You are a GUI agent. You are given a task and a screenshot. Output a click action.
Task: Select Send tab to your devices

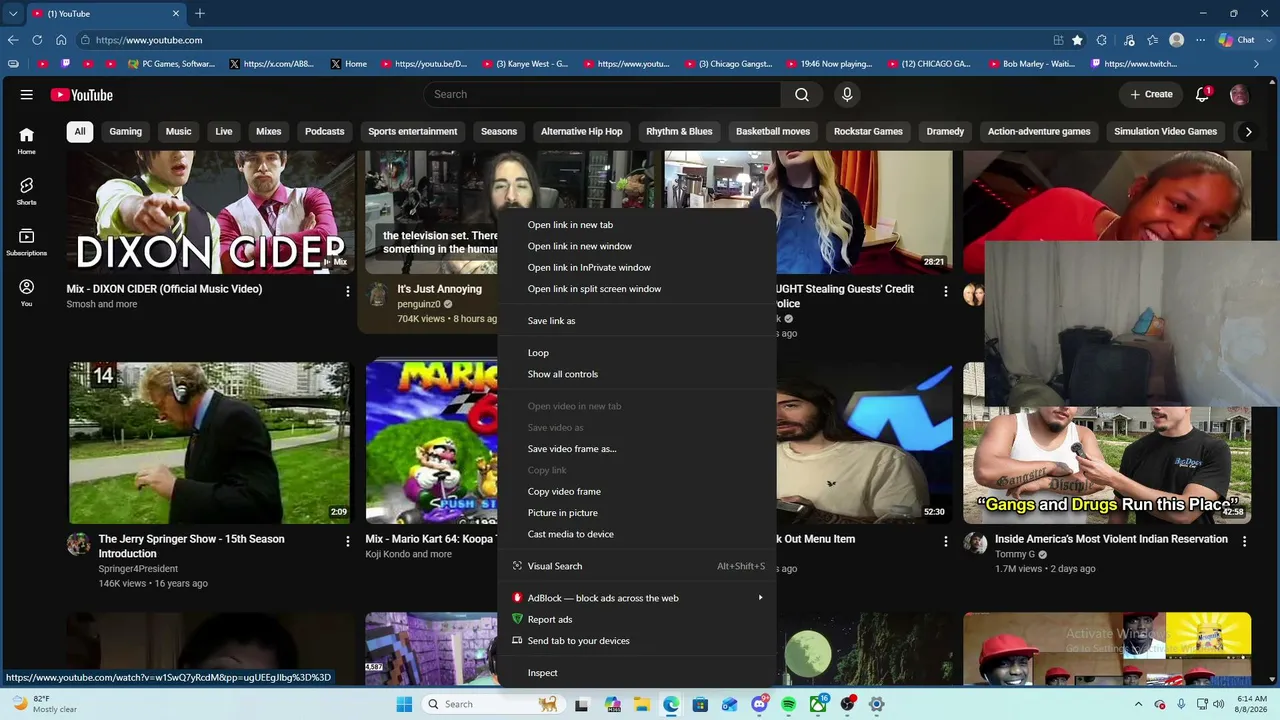(637, 641)
